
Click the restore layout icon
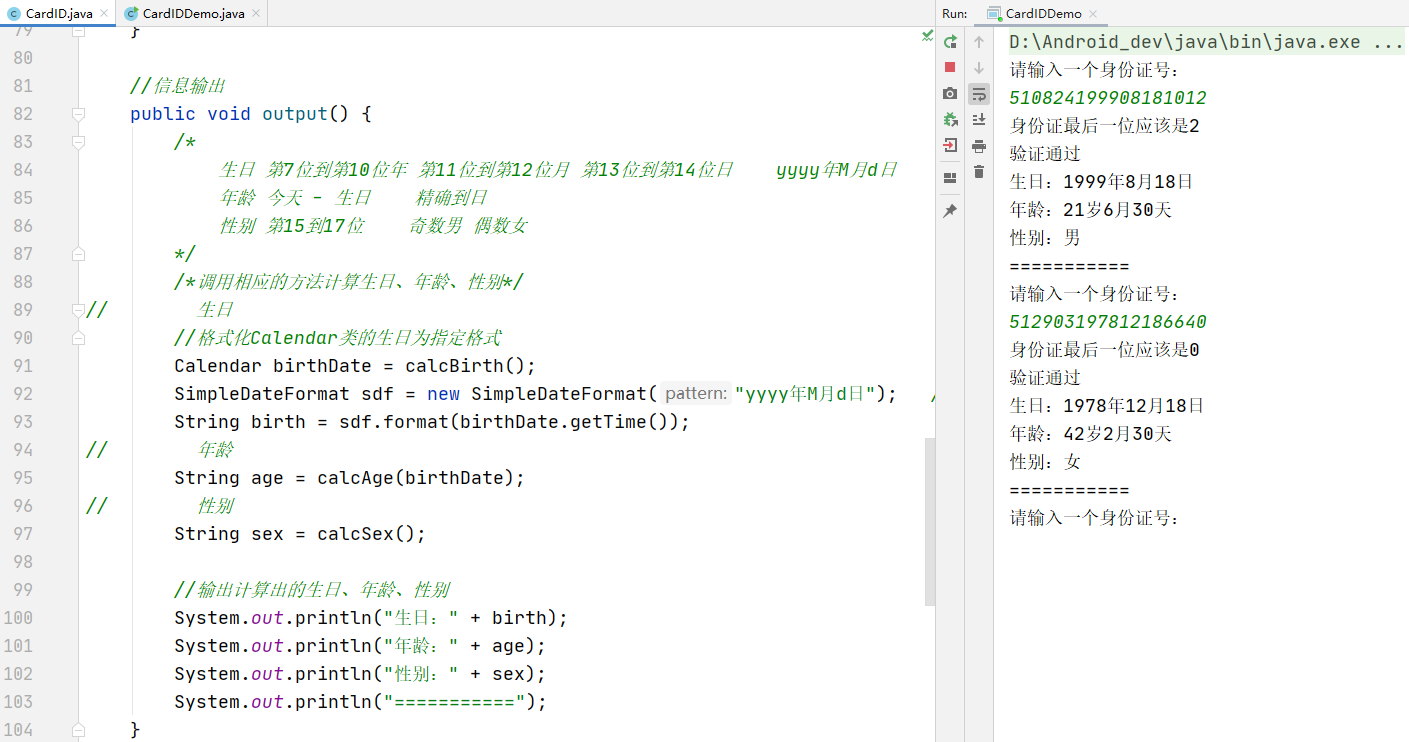[950, 178]
